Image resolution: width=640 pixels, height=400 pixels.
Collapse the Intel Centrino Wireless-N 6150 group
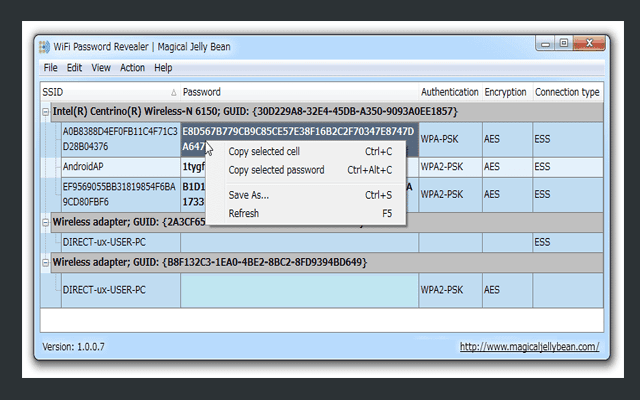[x=46, y=111]
